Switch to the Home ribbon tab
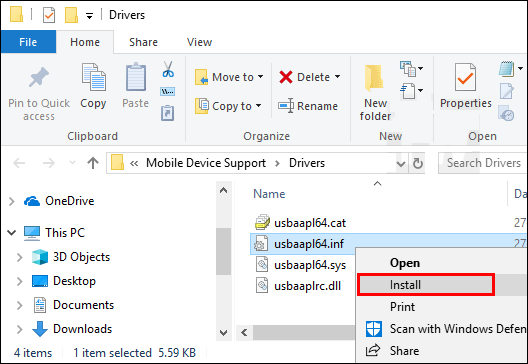Viewport: 528px width, 364px height. point(85,42)
